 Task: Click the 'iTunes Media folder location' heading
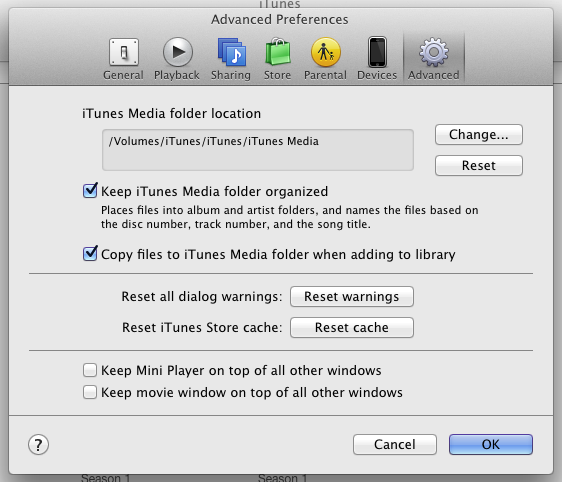coord(171,114)
